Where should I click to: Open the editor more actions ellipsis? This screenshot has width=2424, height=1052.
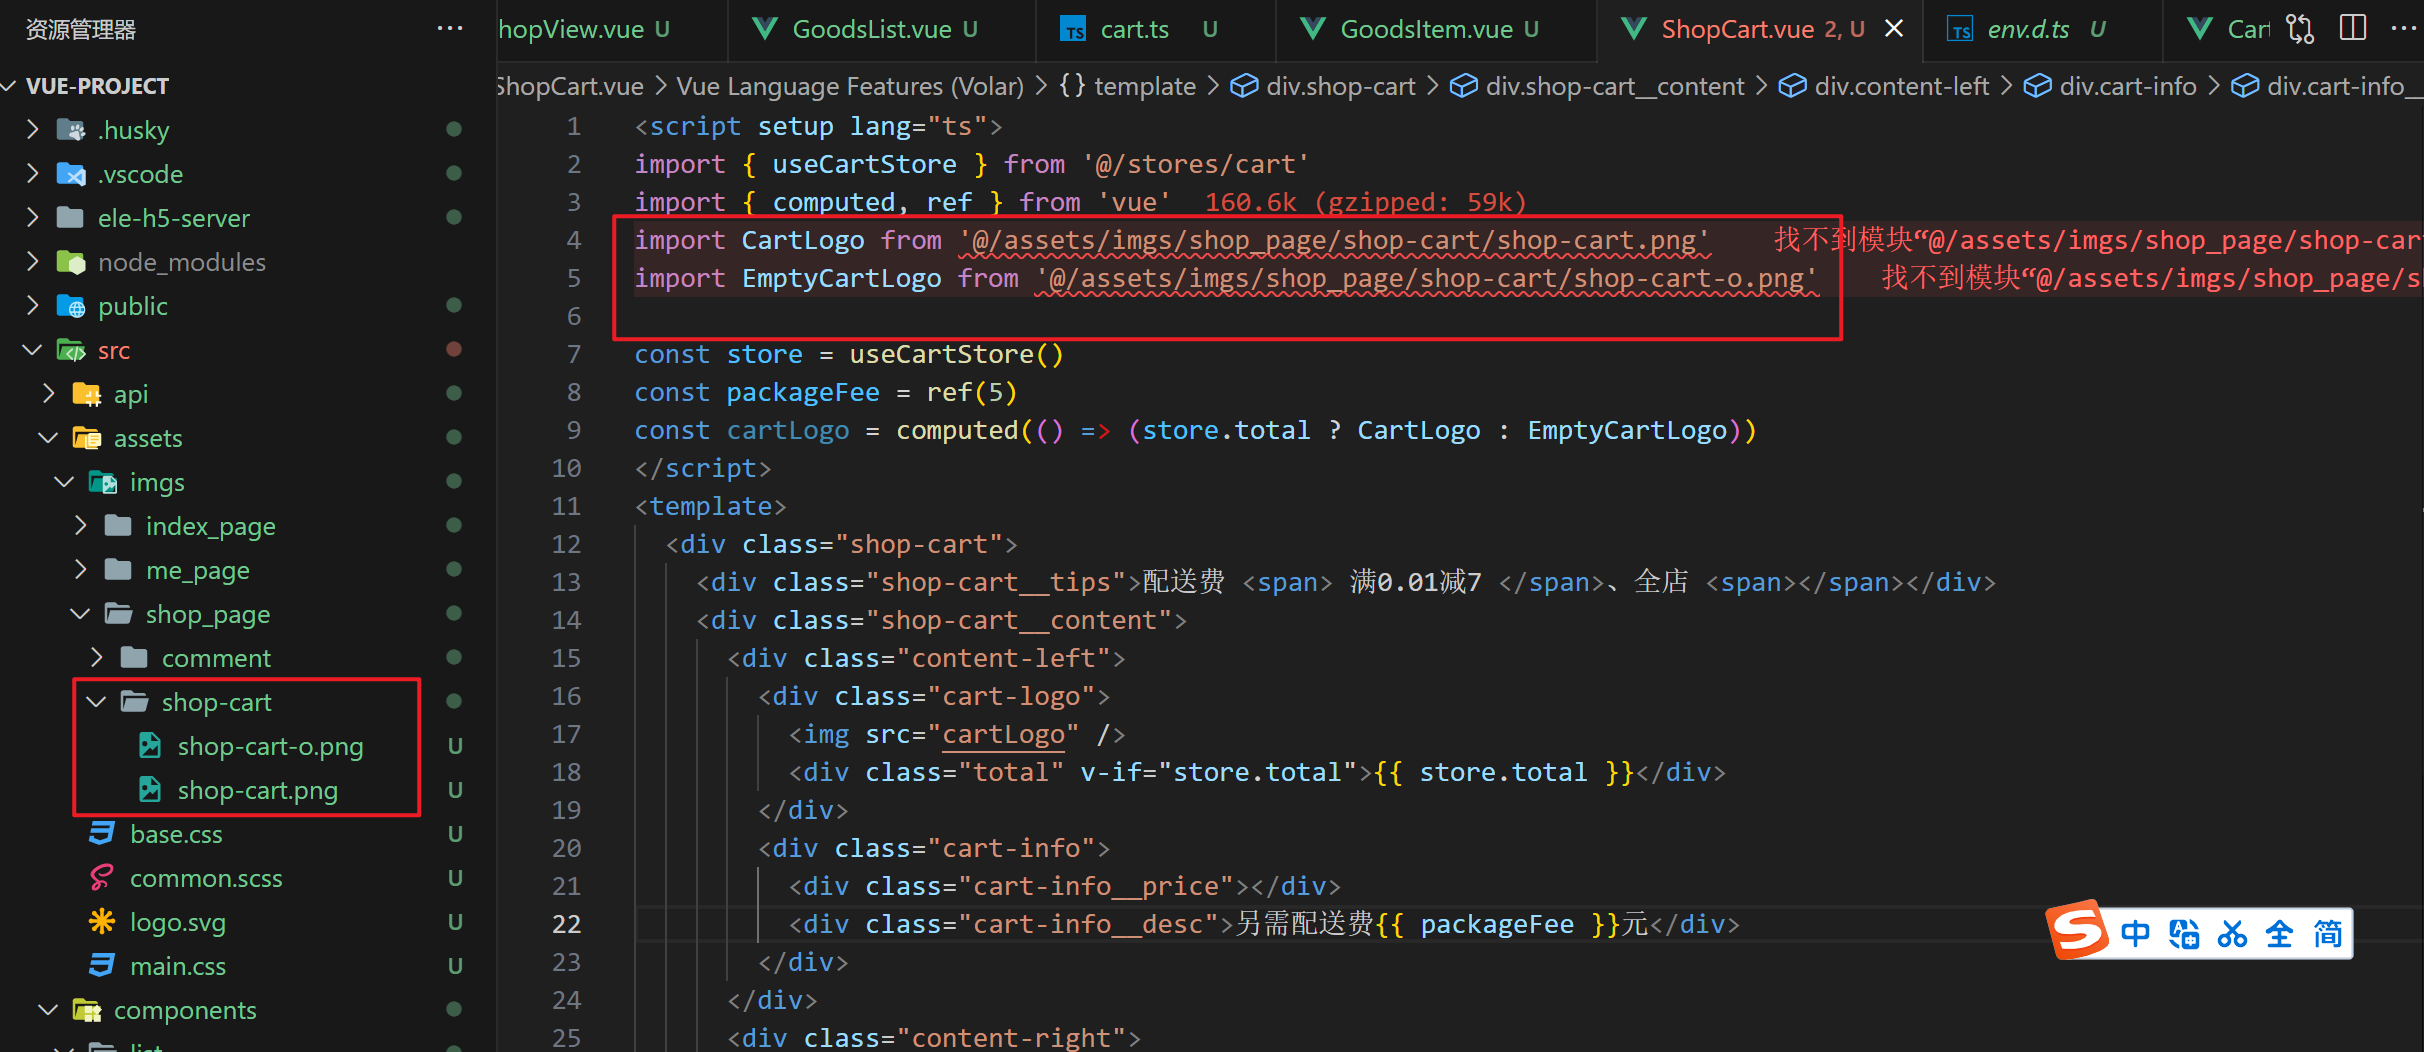click(2403, 29)
